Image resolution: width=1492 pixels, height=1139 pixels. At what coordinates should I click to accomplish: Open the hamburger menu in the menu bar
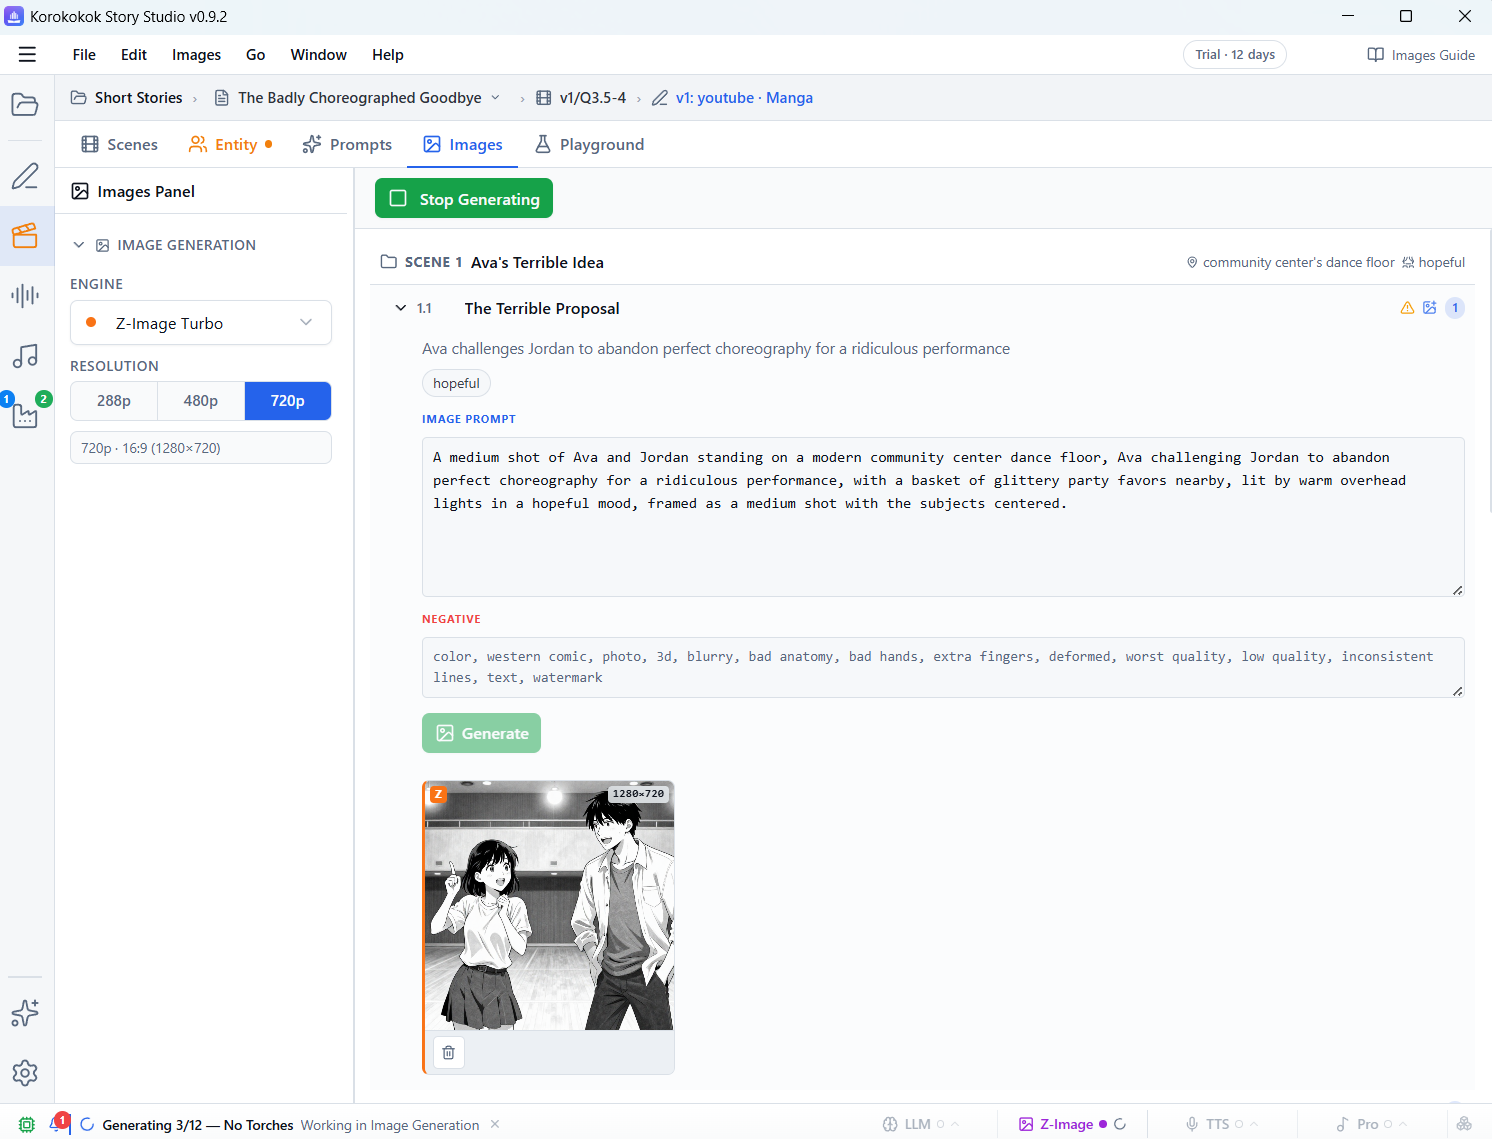(x=27, y=55)
